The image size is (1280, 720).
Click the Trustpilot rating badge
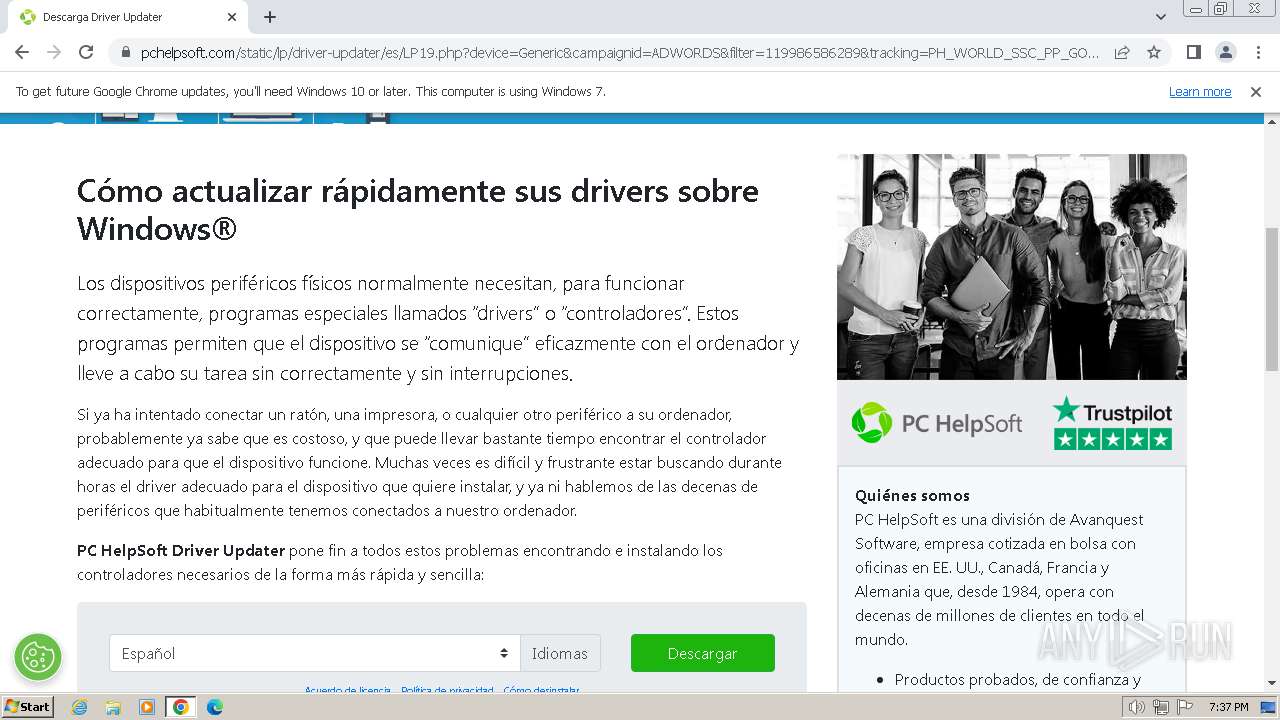1113,423
